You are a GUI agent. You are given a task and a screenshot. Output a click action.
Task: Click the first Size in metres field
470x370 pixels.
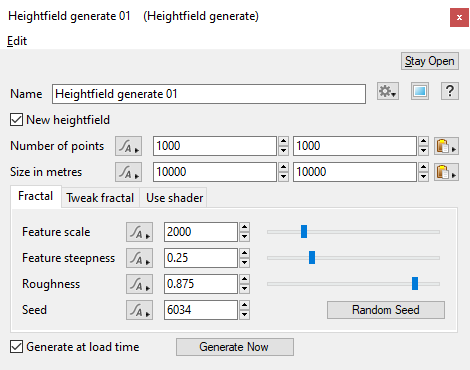click(215, 172)
